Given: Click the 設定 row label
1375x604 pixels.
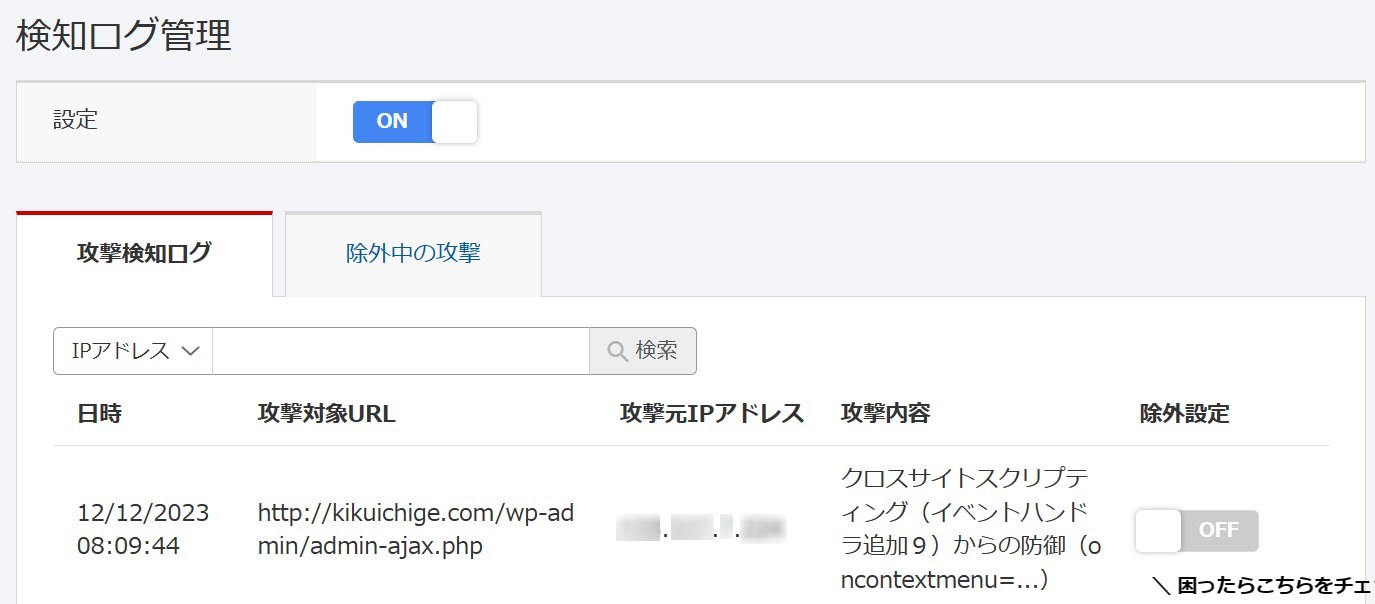Looking at the screenshot, I should click(x=76, y=121).
